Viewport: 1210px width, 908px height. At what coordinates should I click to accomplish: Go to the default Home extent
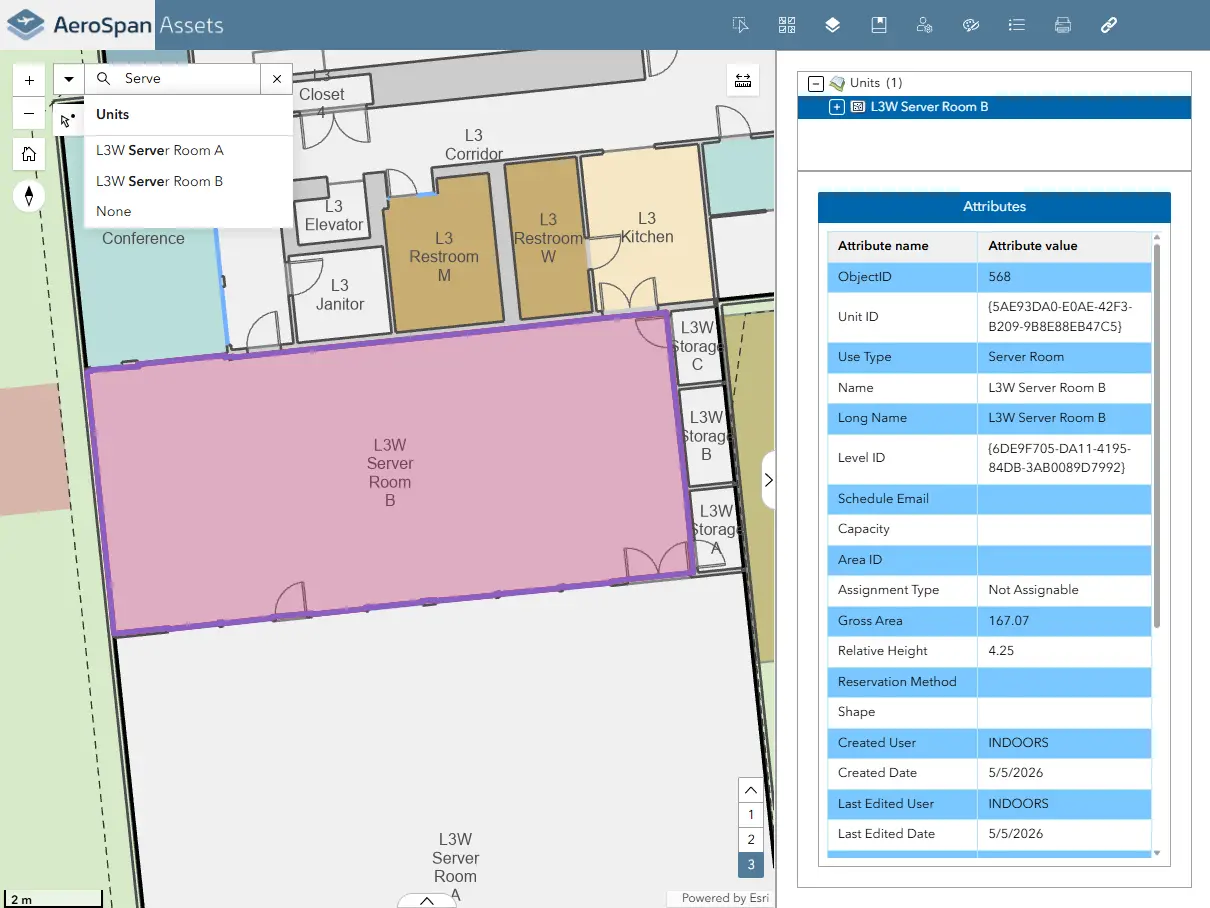point(29,154)
